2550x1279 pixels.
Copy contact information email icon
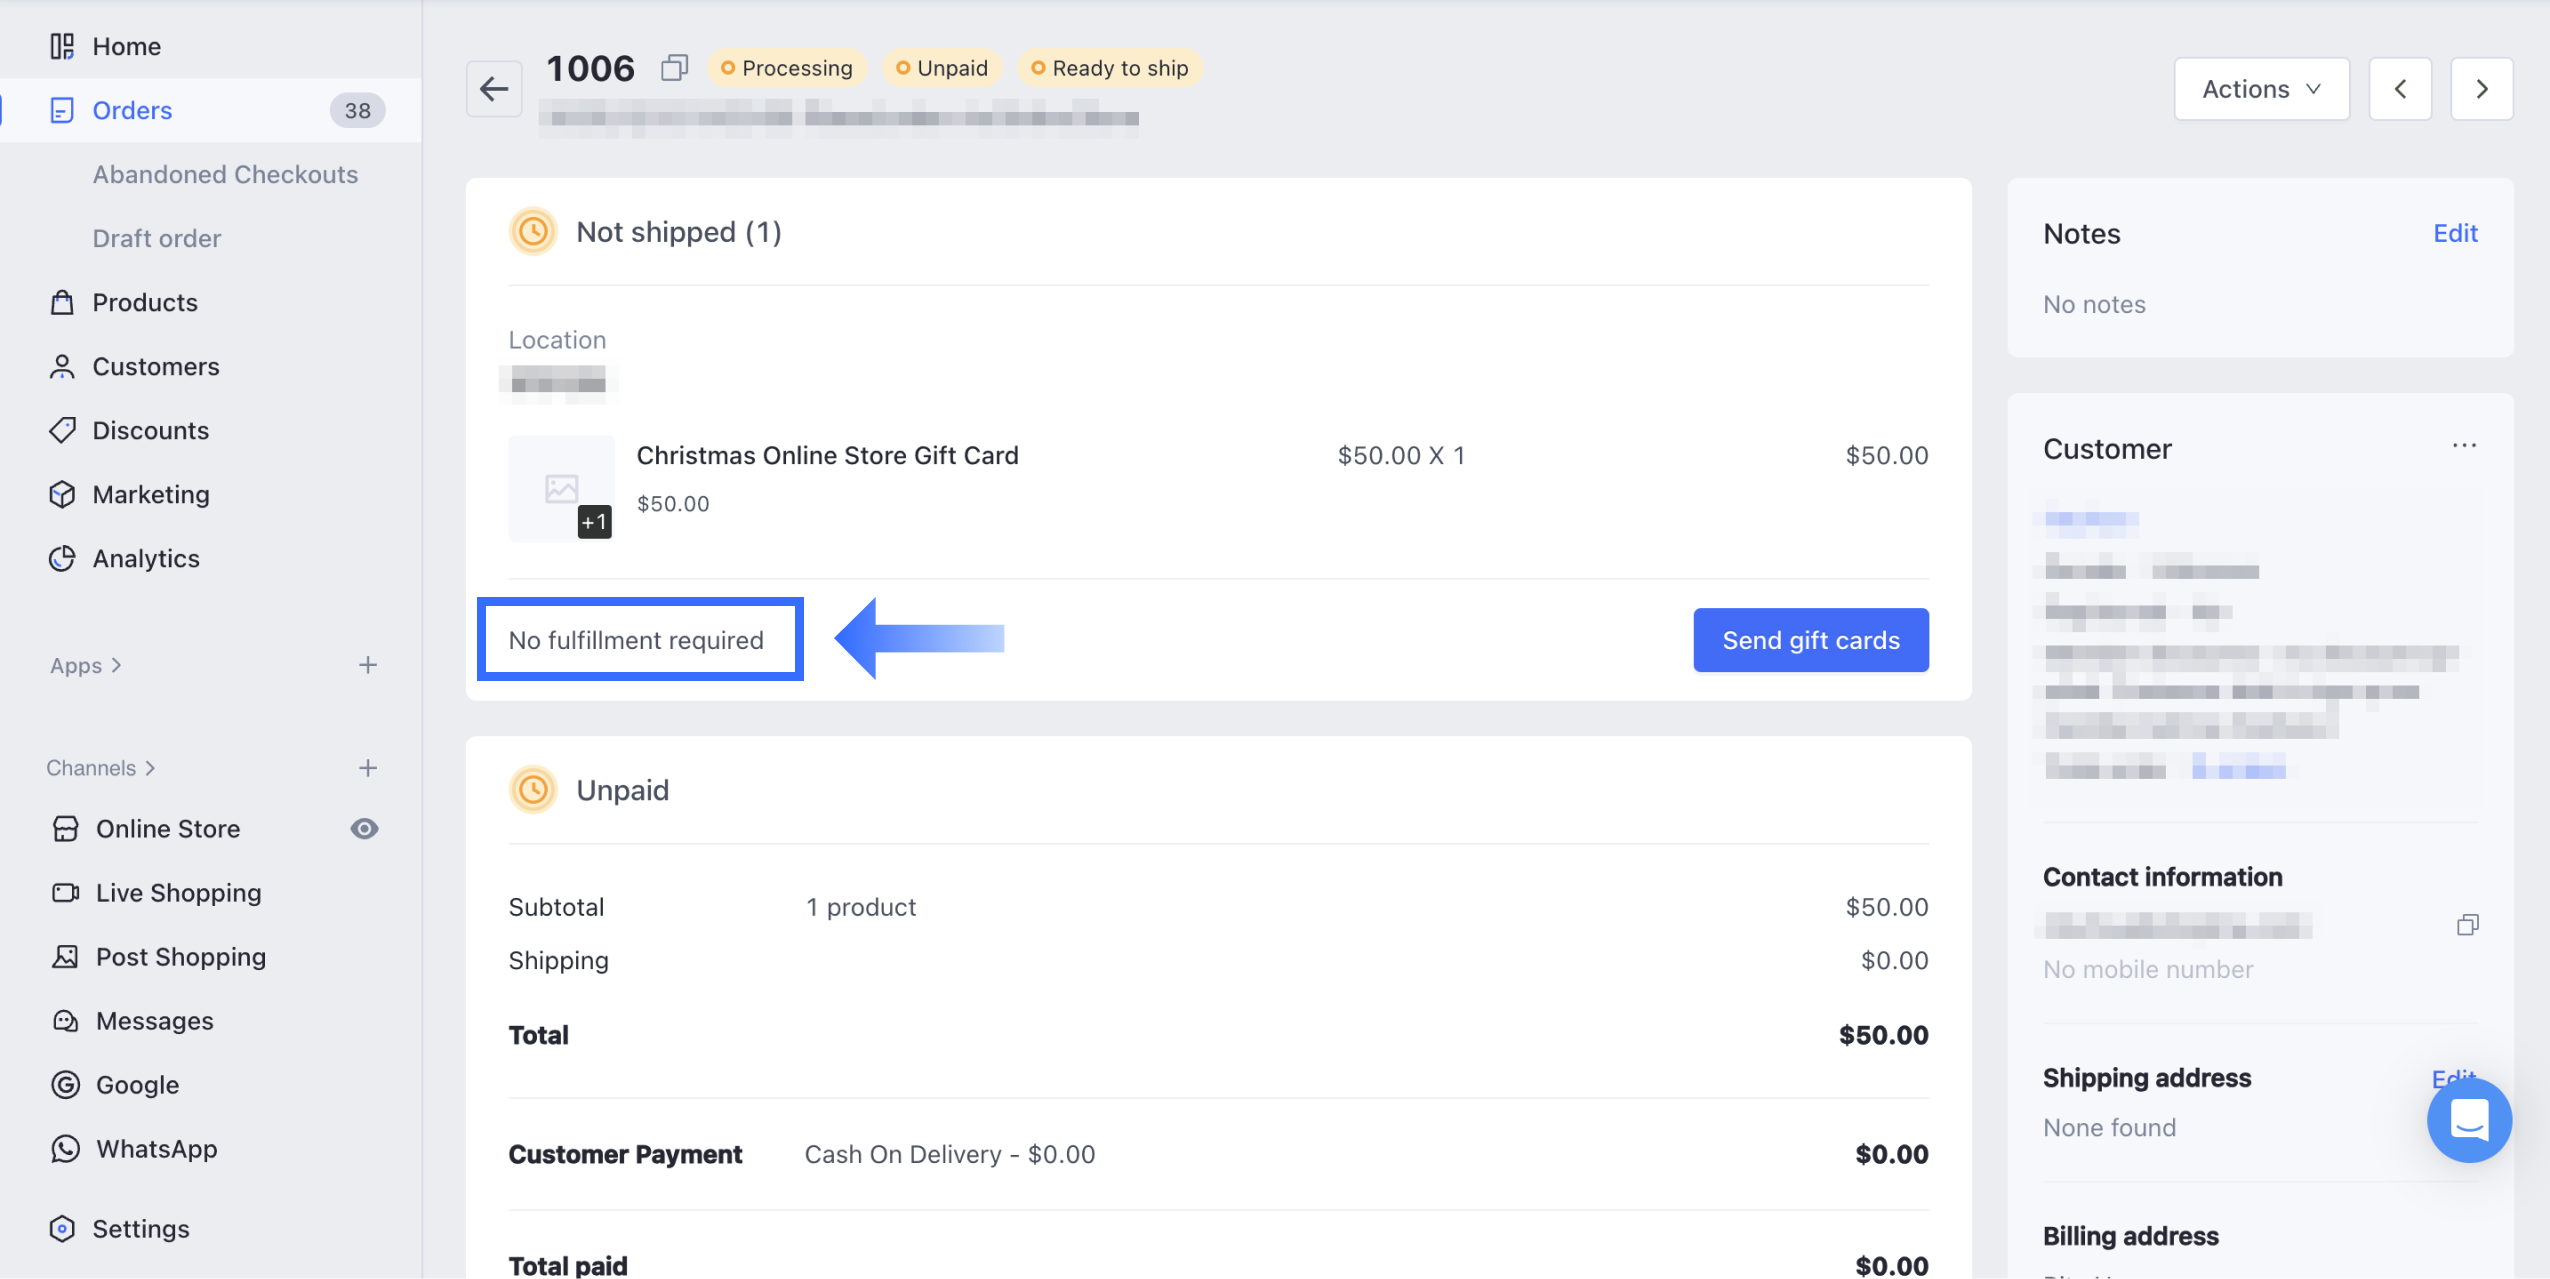tap(2467, 925)
